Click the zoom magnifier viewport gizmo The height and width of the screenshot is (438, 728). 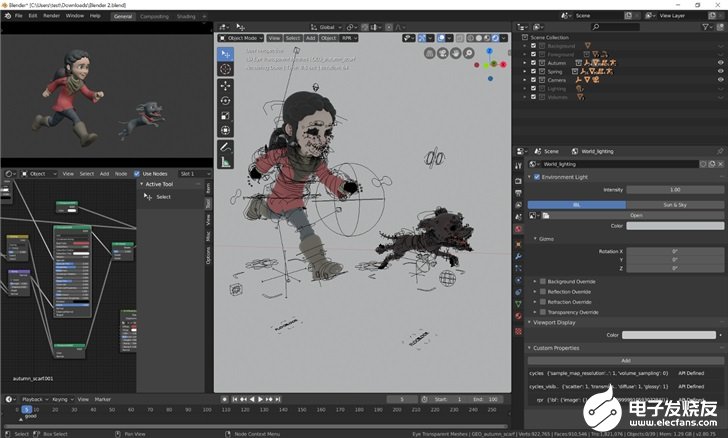pyautogui.click(x=468, y=53)
